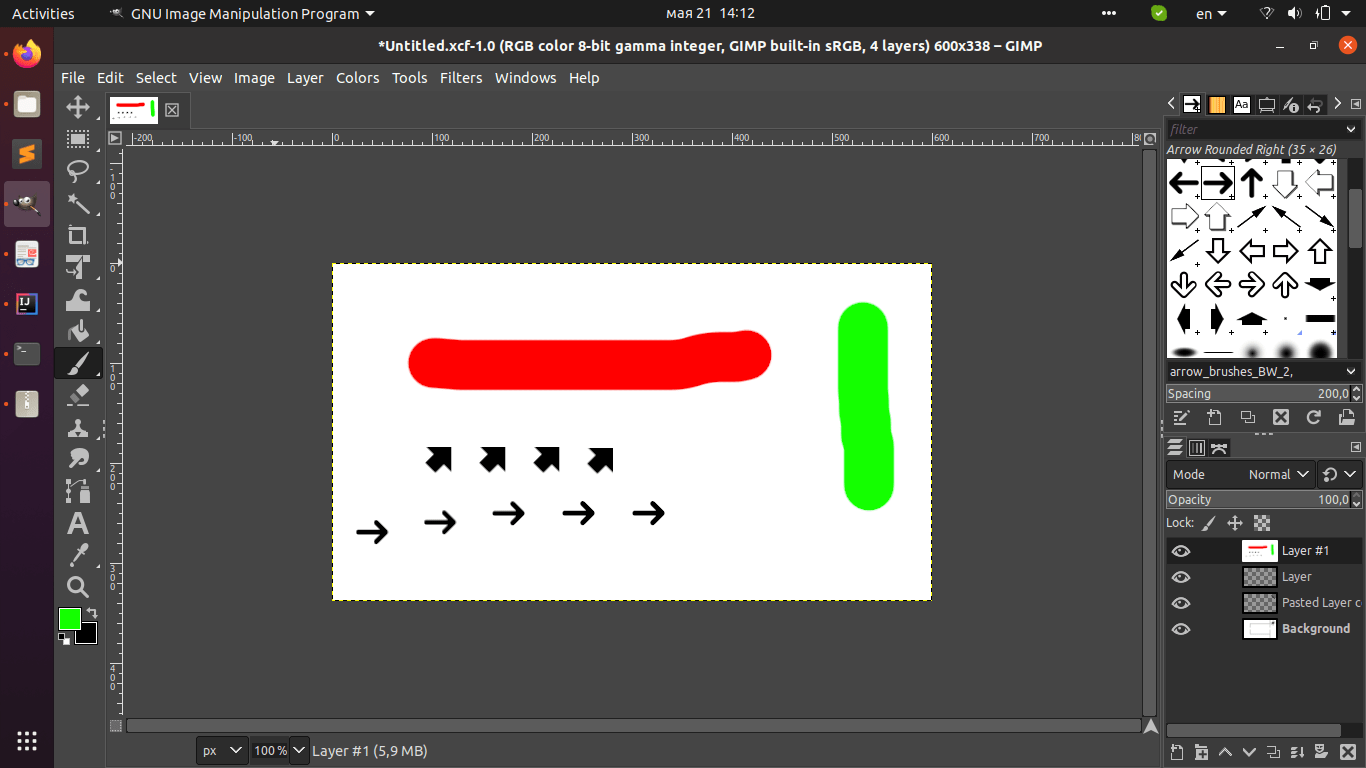This screenshot has height=768, width=1366.
Task: Activate the Zoom tool
Action: pyautogui.click(x=78, y=587)
